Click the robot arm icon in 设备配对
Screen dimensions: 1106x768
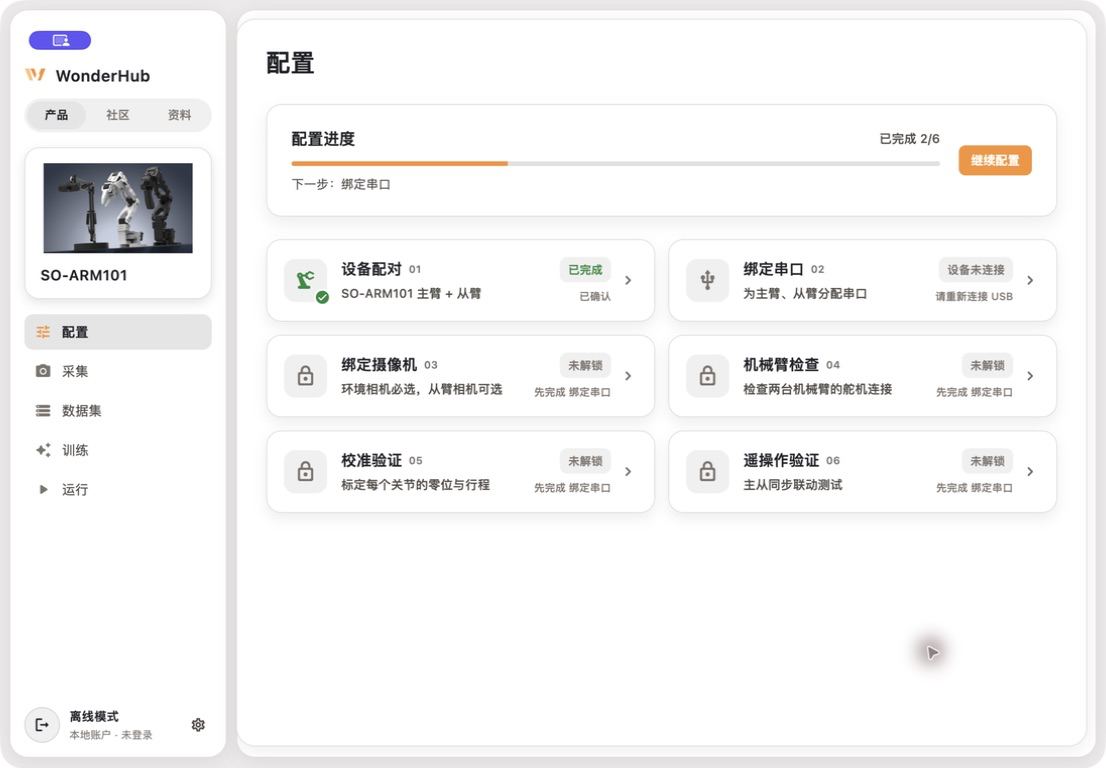point(305,280)
